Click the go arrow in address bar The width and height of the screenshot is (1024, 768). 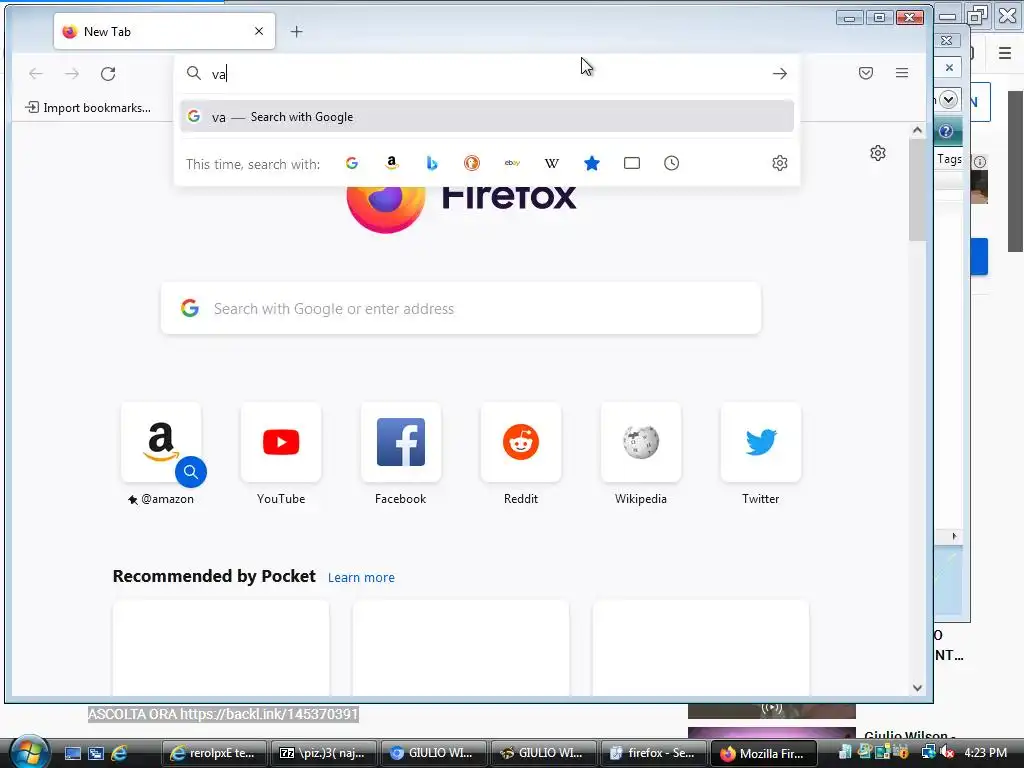[x=780, y=74]
